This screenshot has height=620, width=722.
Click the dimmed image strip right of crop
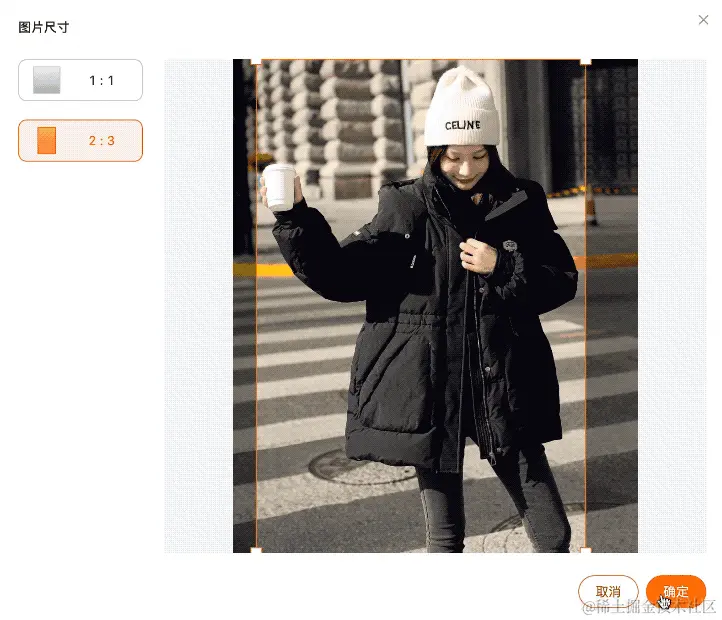click(x=612, y=306)
